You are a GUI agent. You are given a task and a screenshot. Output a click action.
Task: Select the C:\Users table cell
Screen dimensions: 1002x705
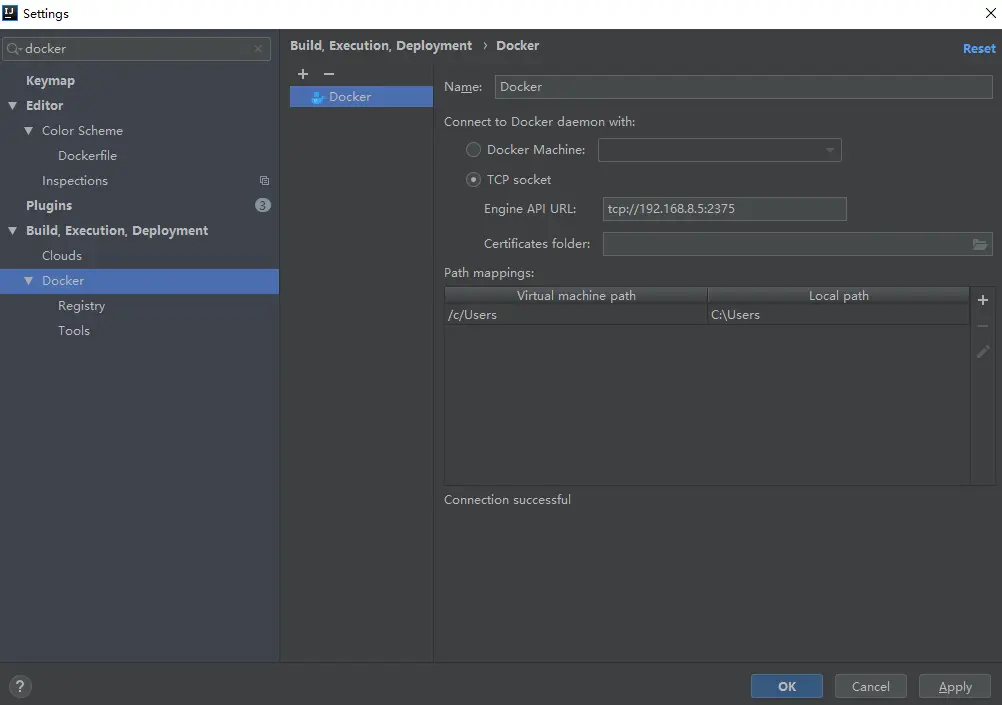tap(838, 314)
